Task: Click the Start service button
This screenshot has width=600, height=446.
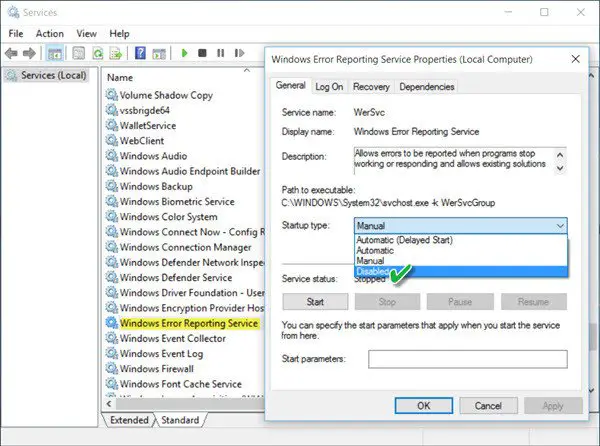Action: click(315, 302)
